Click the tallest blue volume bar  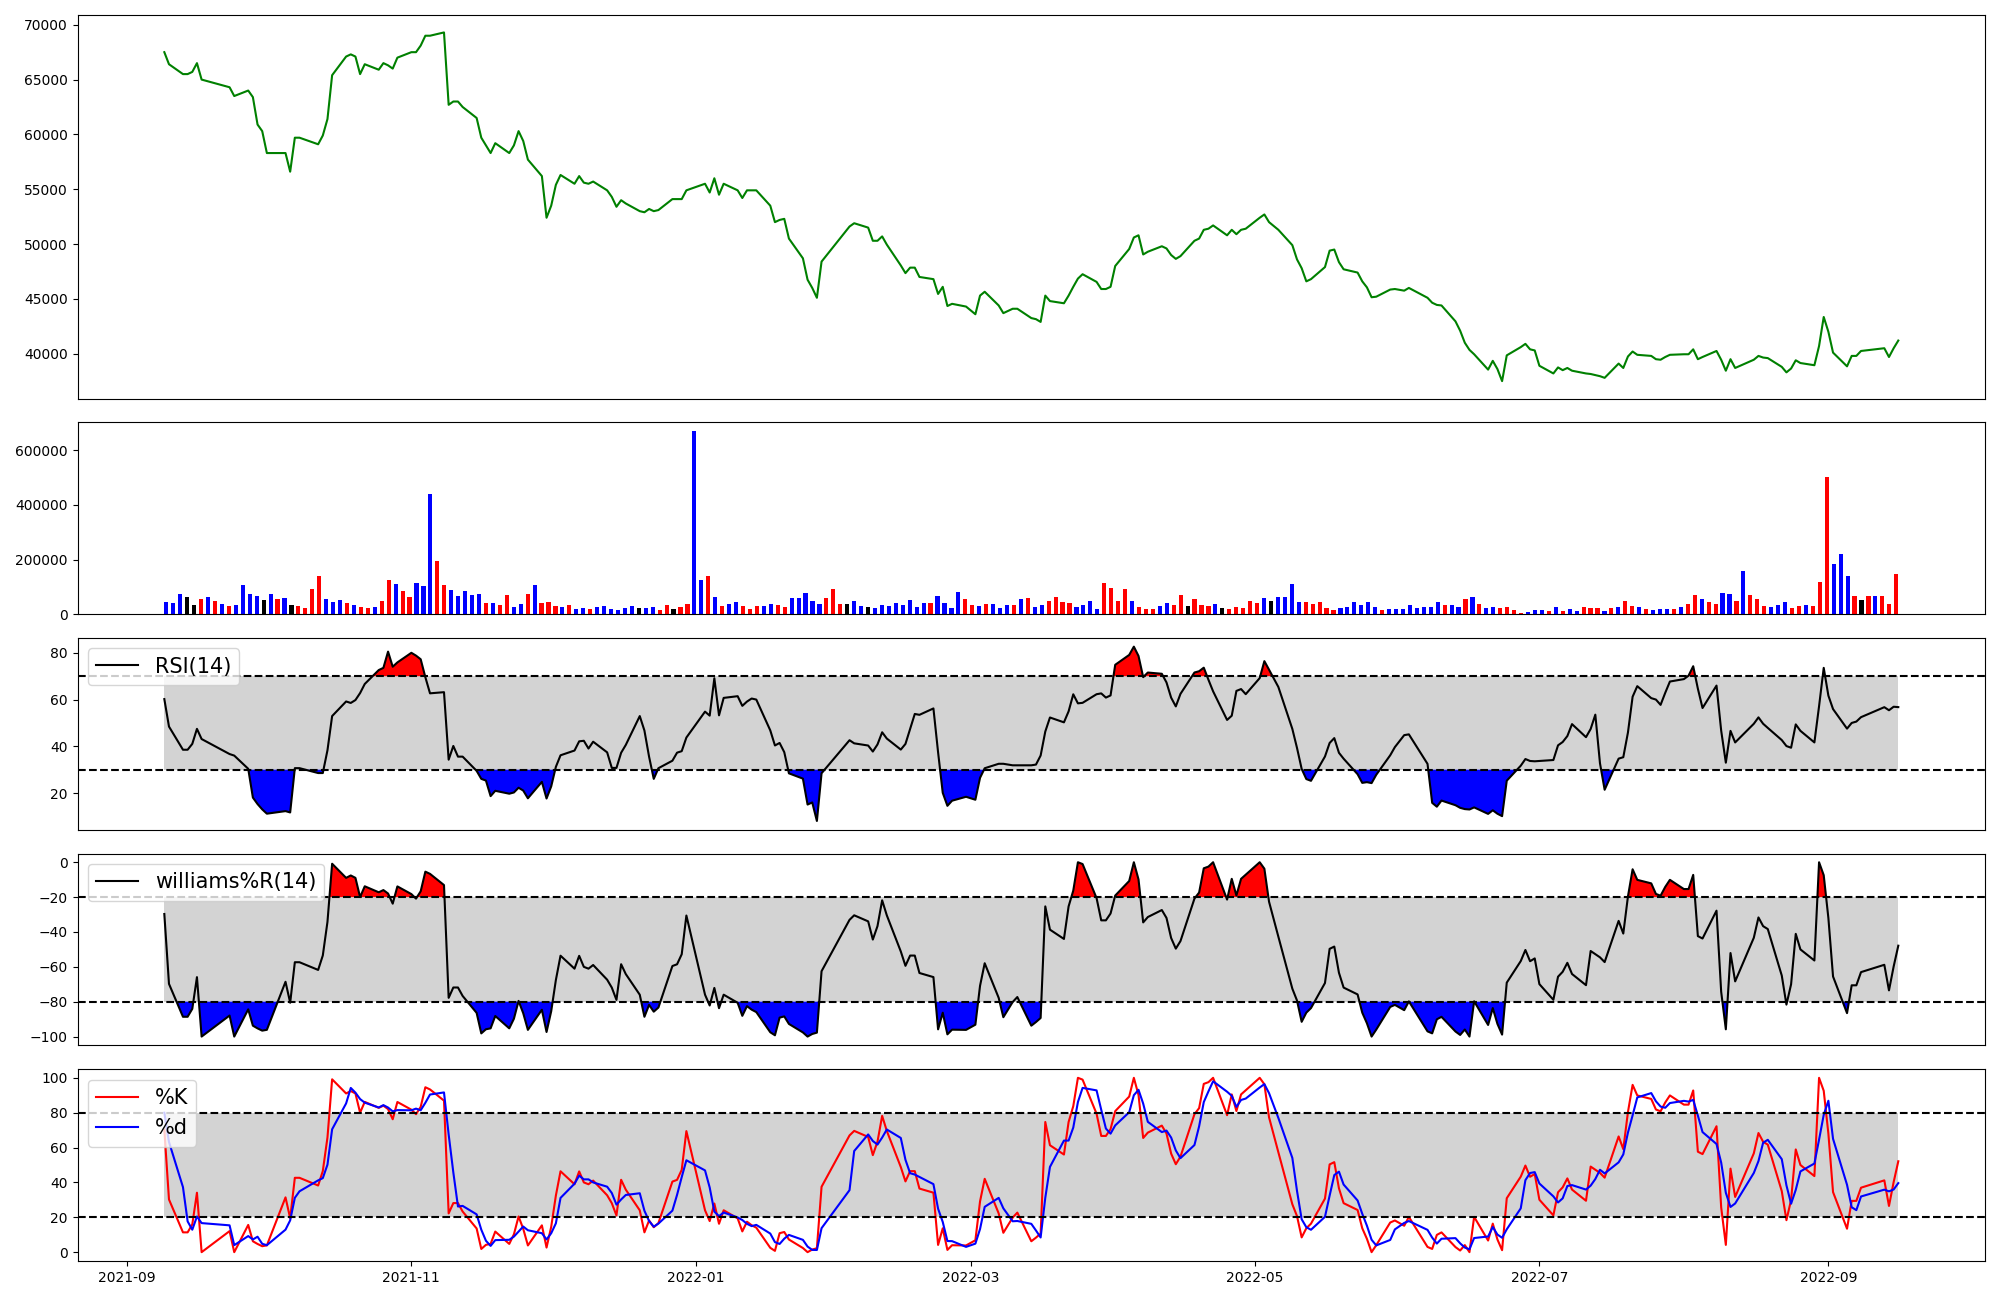coord(694,522)
